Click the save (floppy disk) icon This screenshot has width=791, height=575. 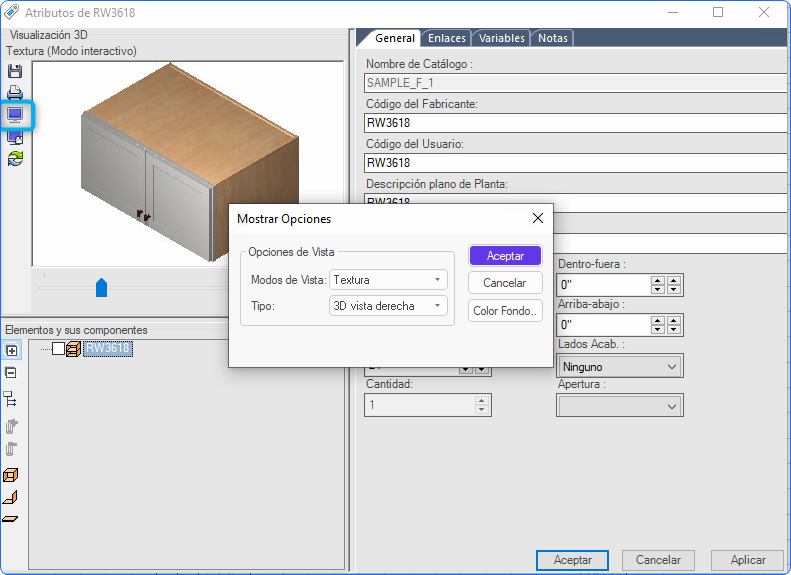tap(15, 71)
